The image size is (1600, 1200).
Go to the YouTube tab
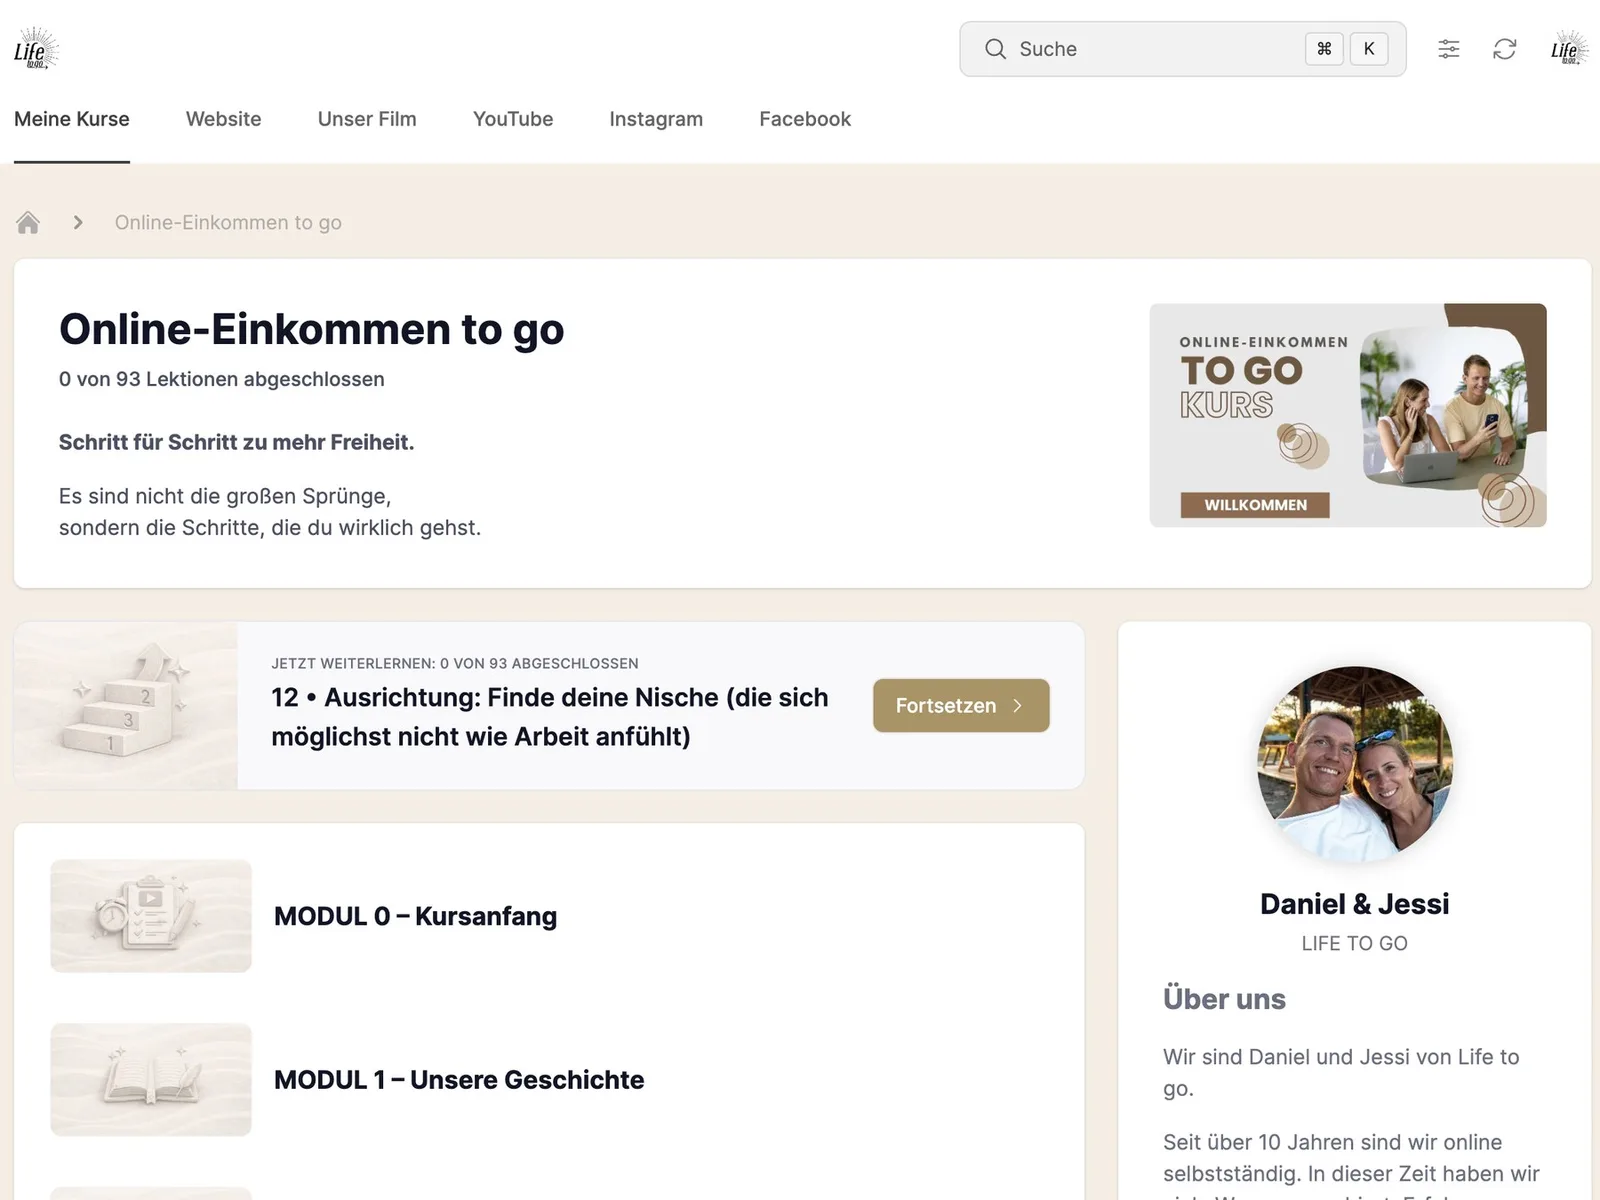pyautogui.click(x=513, y=119)
